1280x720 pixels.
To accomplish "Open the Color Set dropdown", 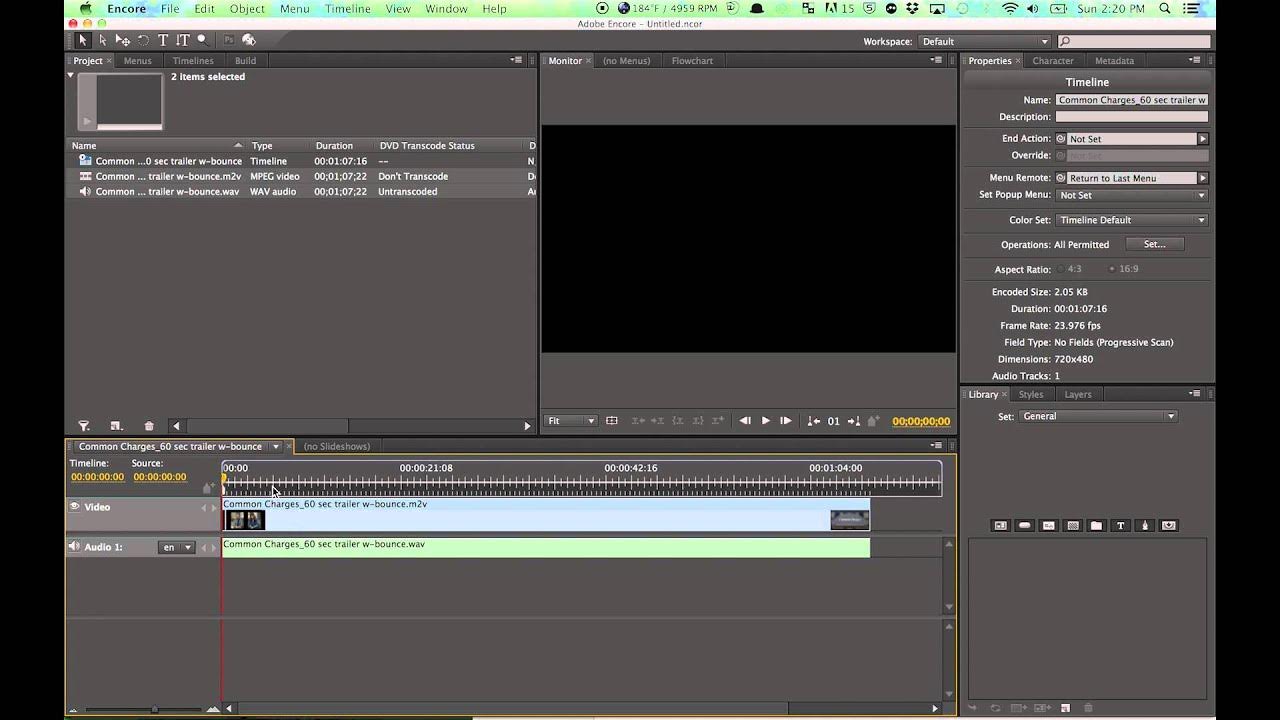I will tap(1132, 220).
